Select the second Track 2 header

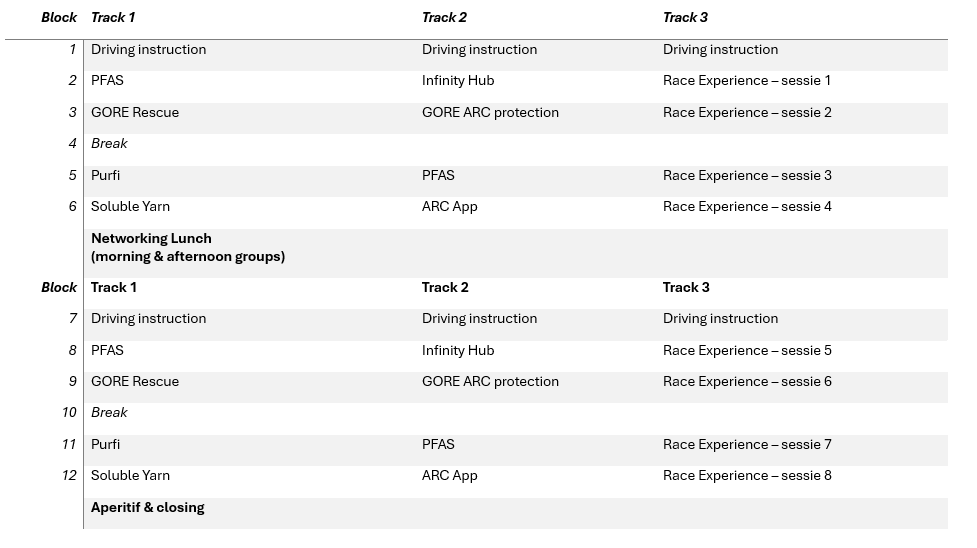(x=445, y=287)
